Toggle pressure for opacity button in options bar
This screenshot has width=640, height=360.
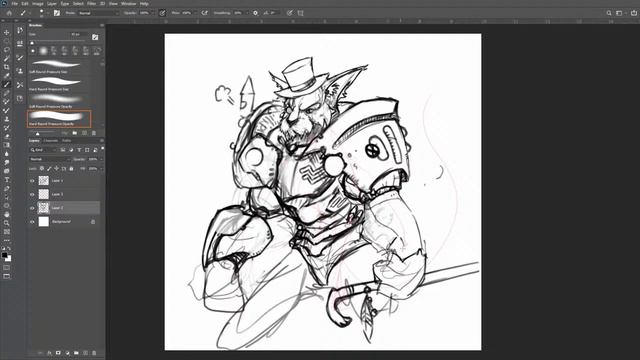pyautogui.click(x=162, y=13)
